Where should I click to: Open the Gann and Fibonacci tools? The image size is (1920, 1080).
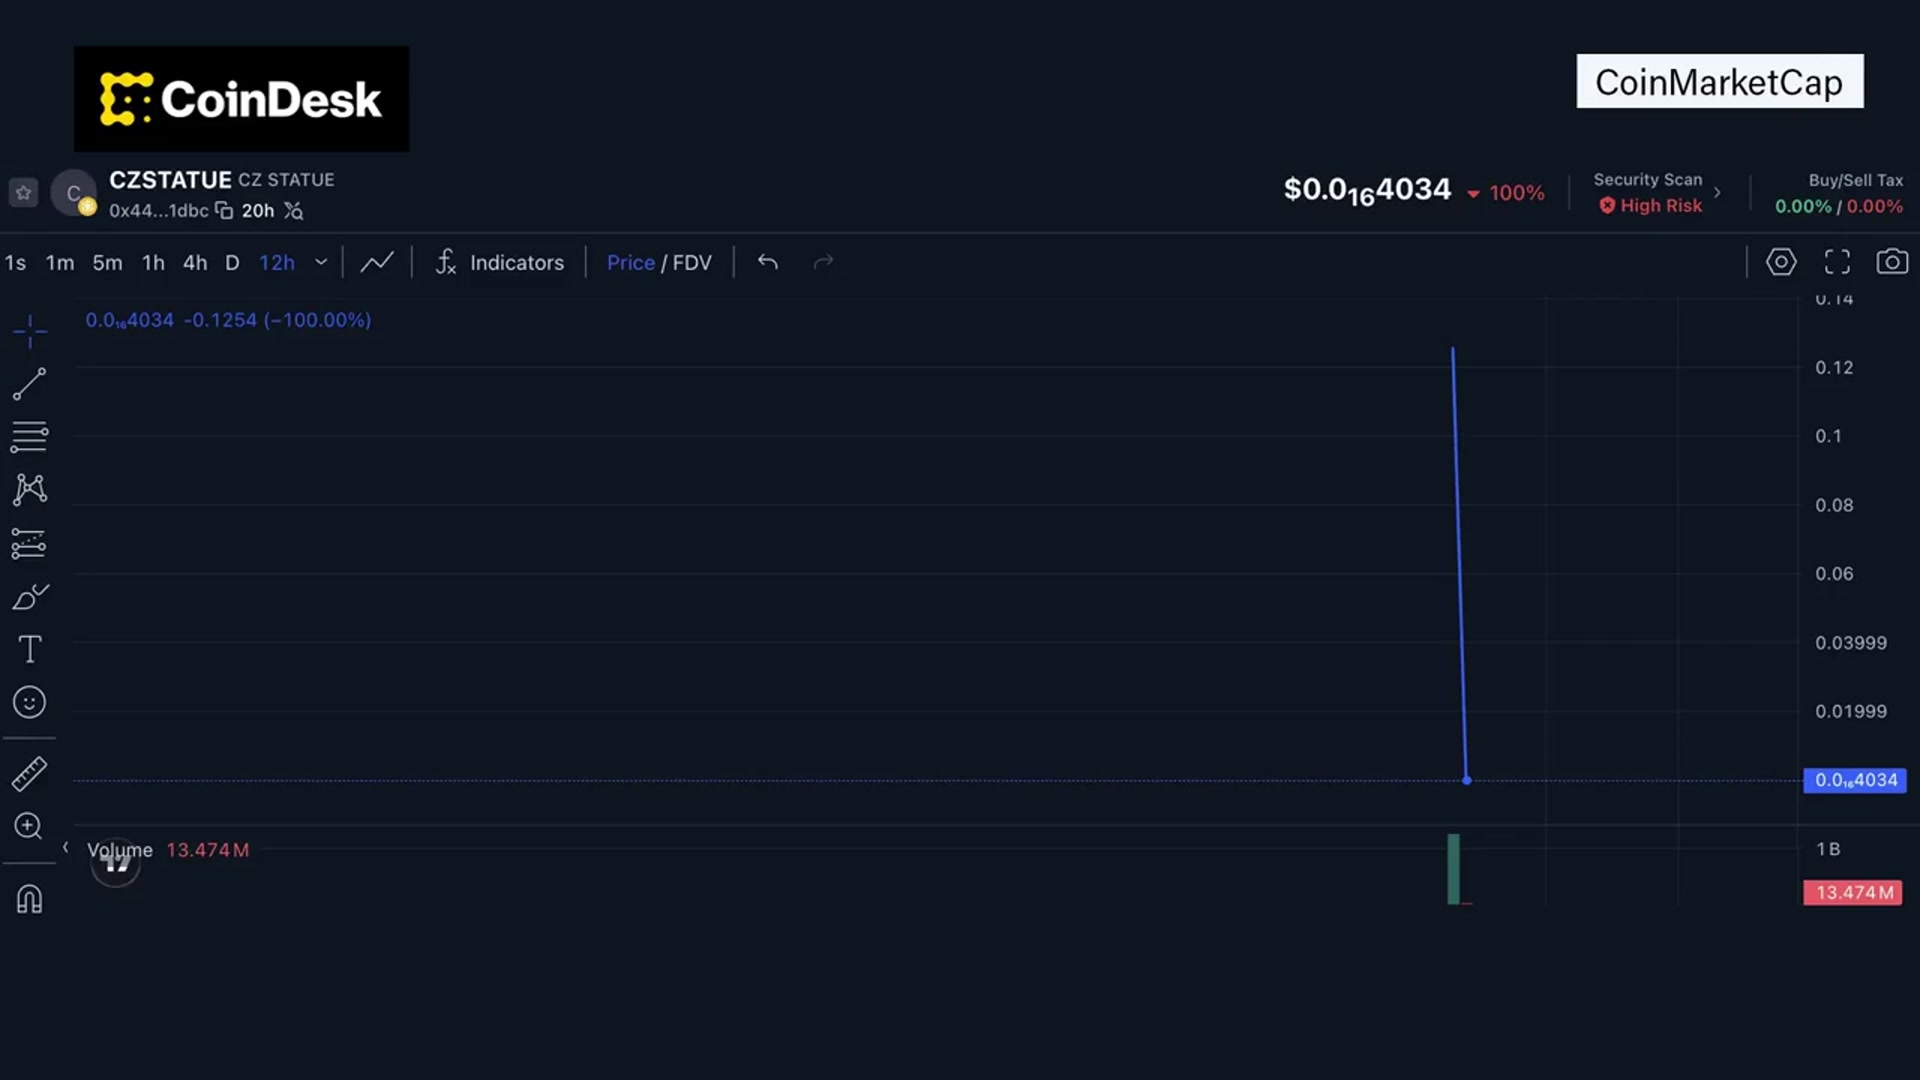(x=30, y=490)
